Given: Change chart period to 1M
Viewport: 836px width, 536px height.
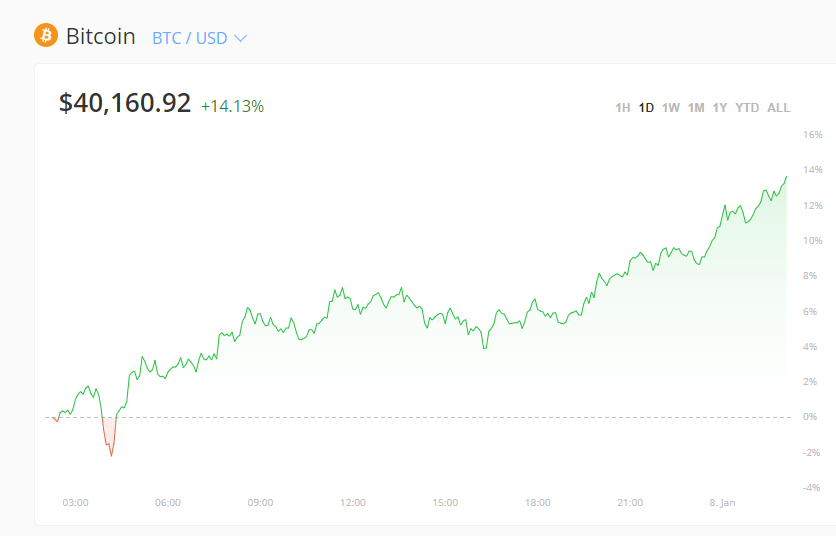Looking at the screenshot, I should click(696, 108).
